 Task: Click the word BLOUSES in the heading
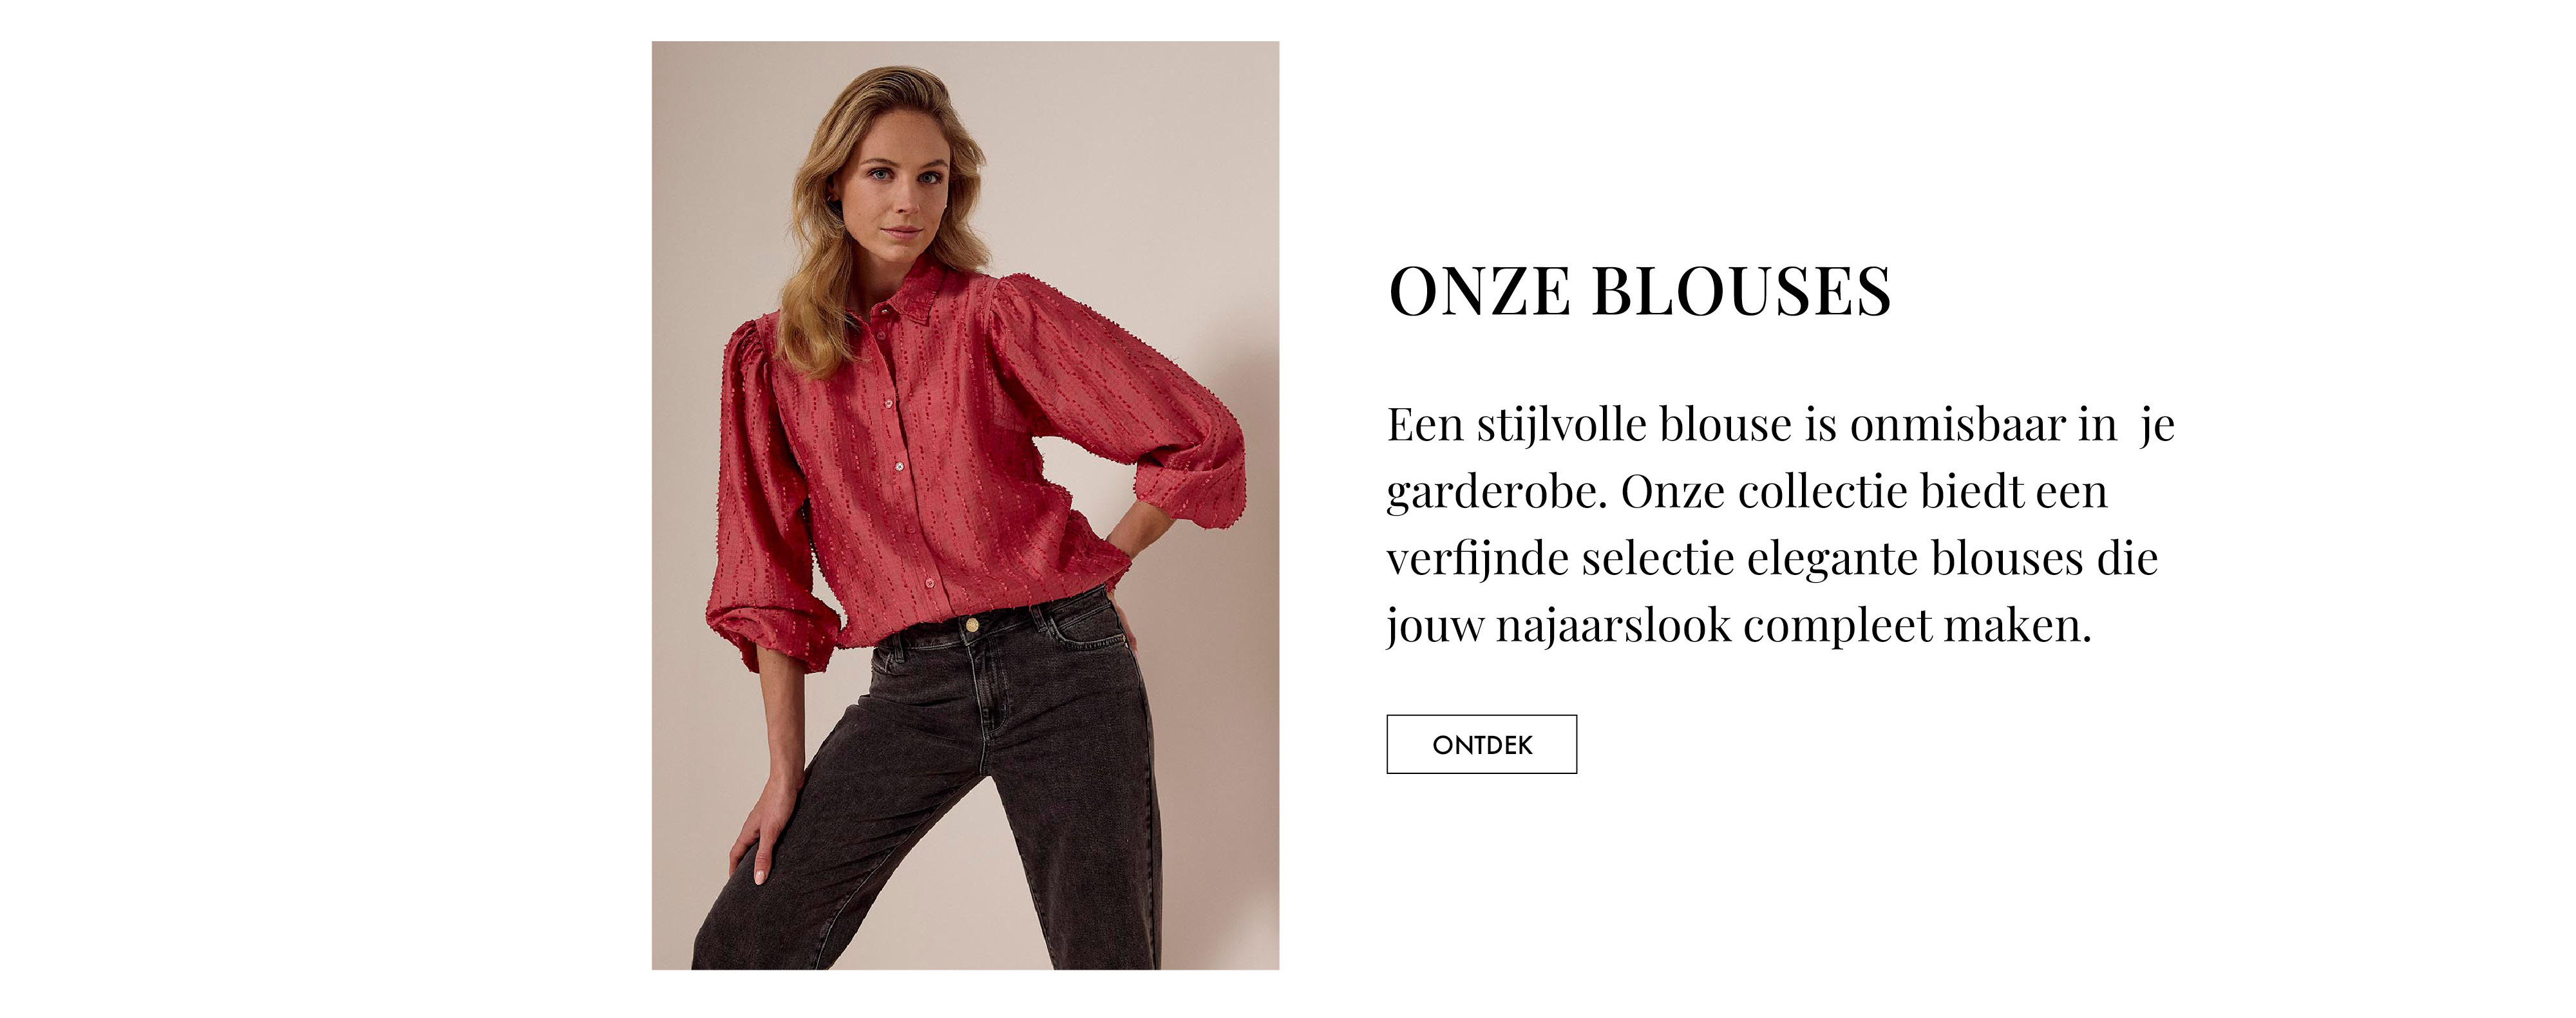1741,292
